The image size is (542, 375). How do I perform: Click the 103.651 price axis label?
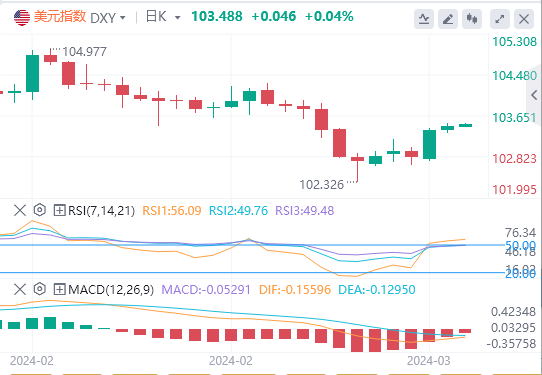coord(515,118)
